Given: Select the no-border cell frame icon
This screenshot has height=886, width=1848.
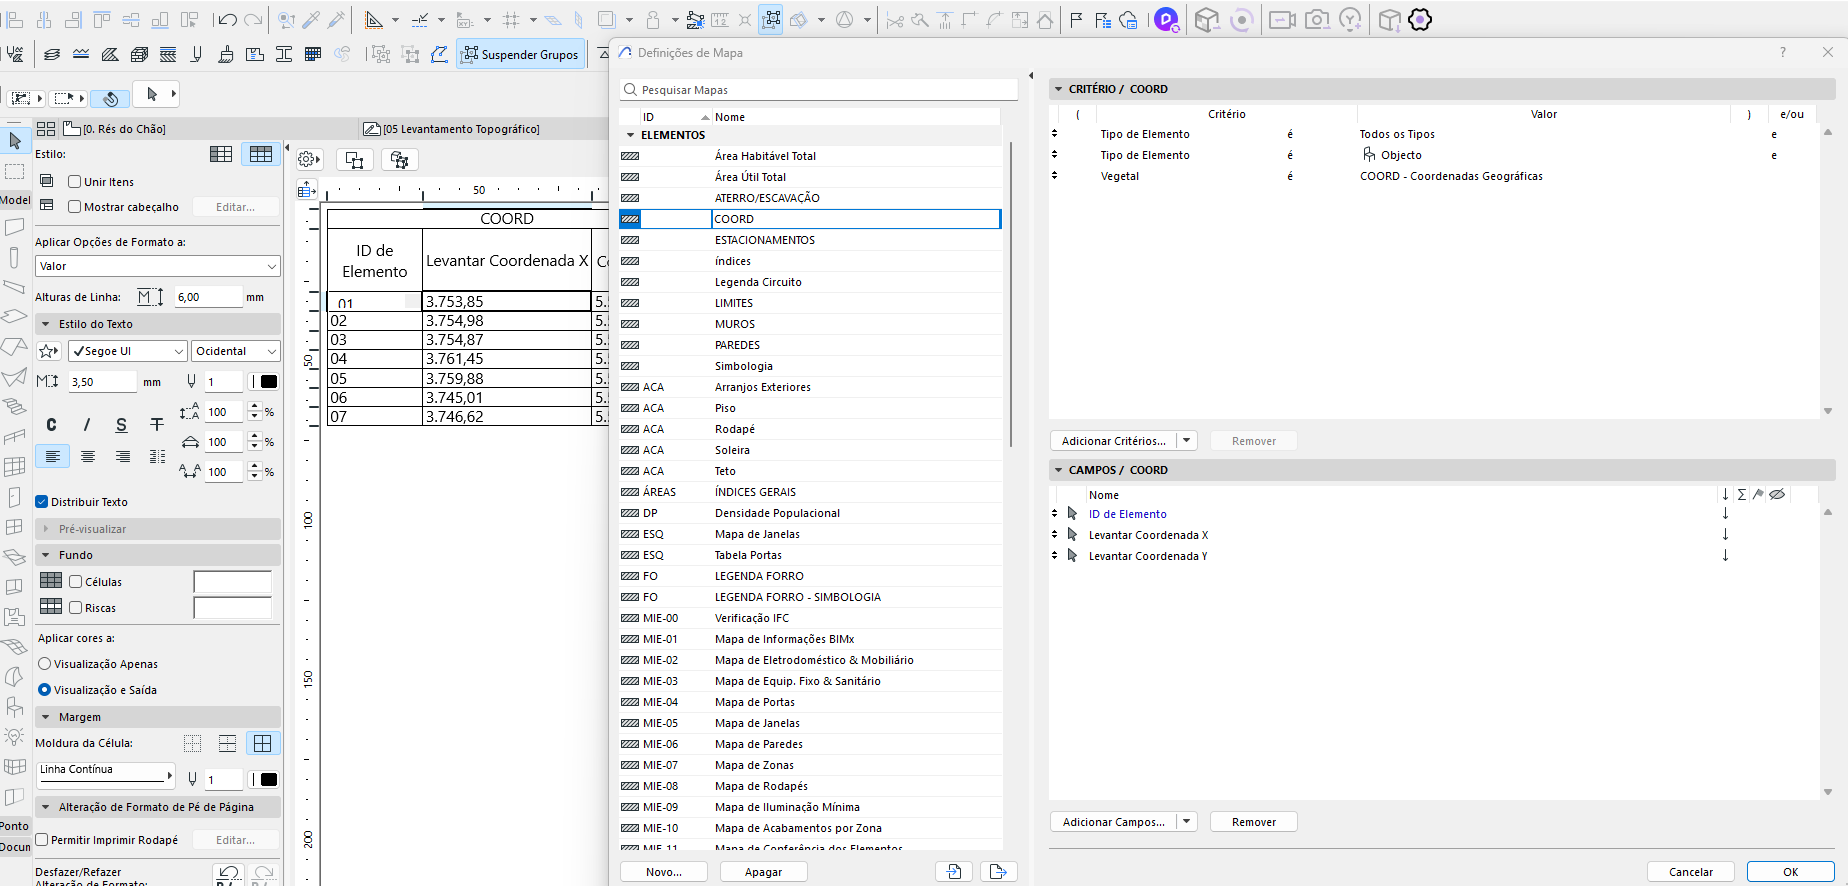Looking at the screenshot, I should click(x=192, y=743).
